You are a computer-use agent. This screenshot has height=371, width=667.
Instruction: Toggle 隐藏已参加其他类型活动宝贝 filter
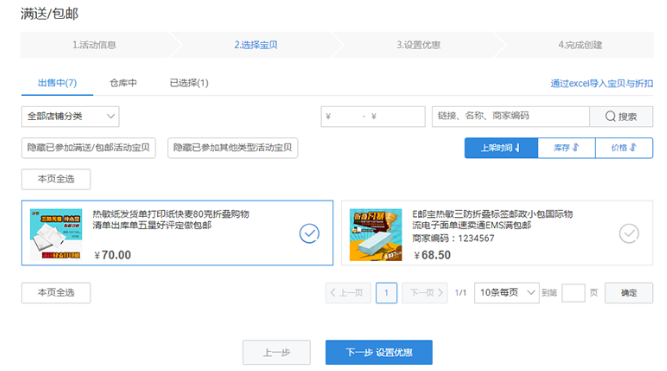tap(233, 148)
